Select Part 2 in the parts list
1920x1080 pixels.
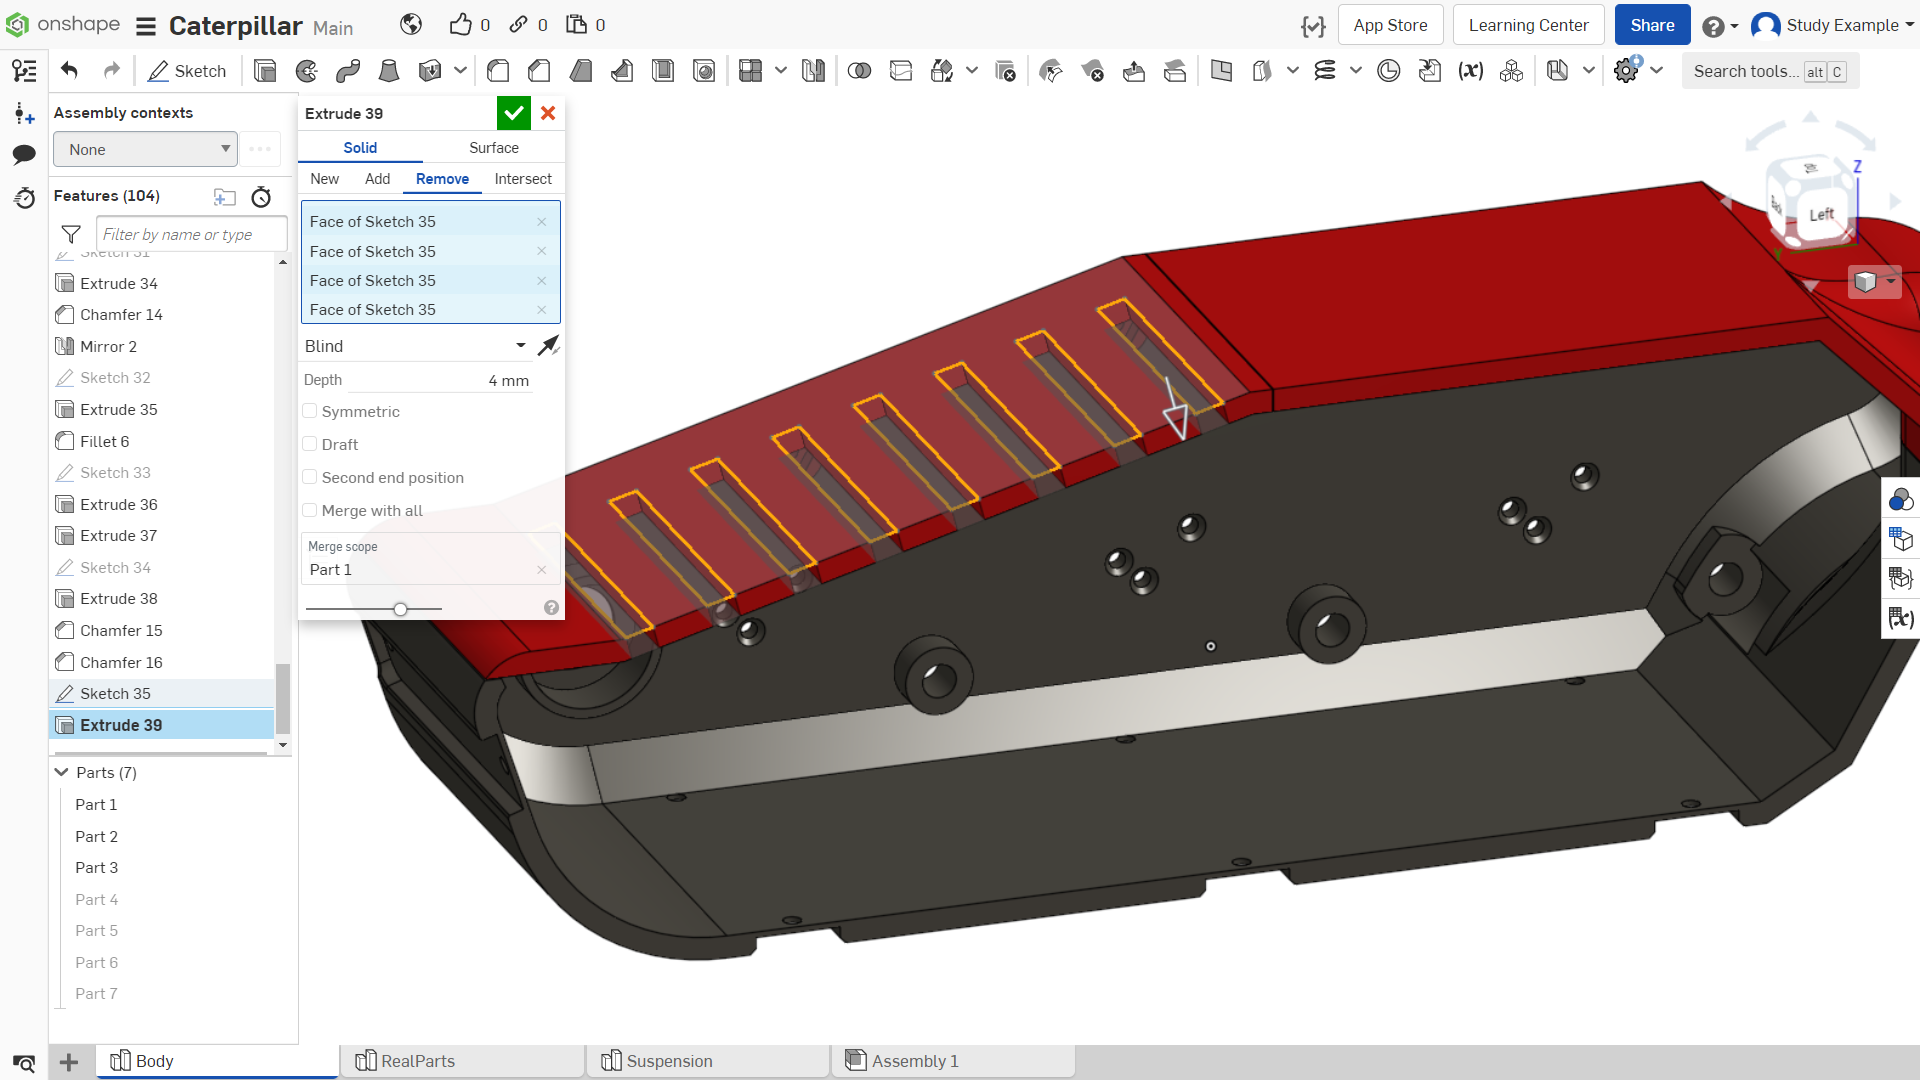coord(97,836)
